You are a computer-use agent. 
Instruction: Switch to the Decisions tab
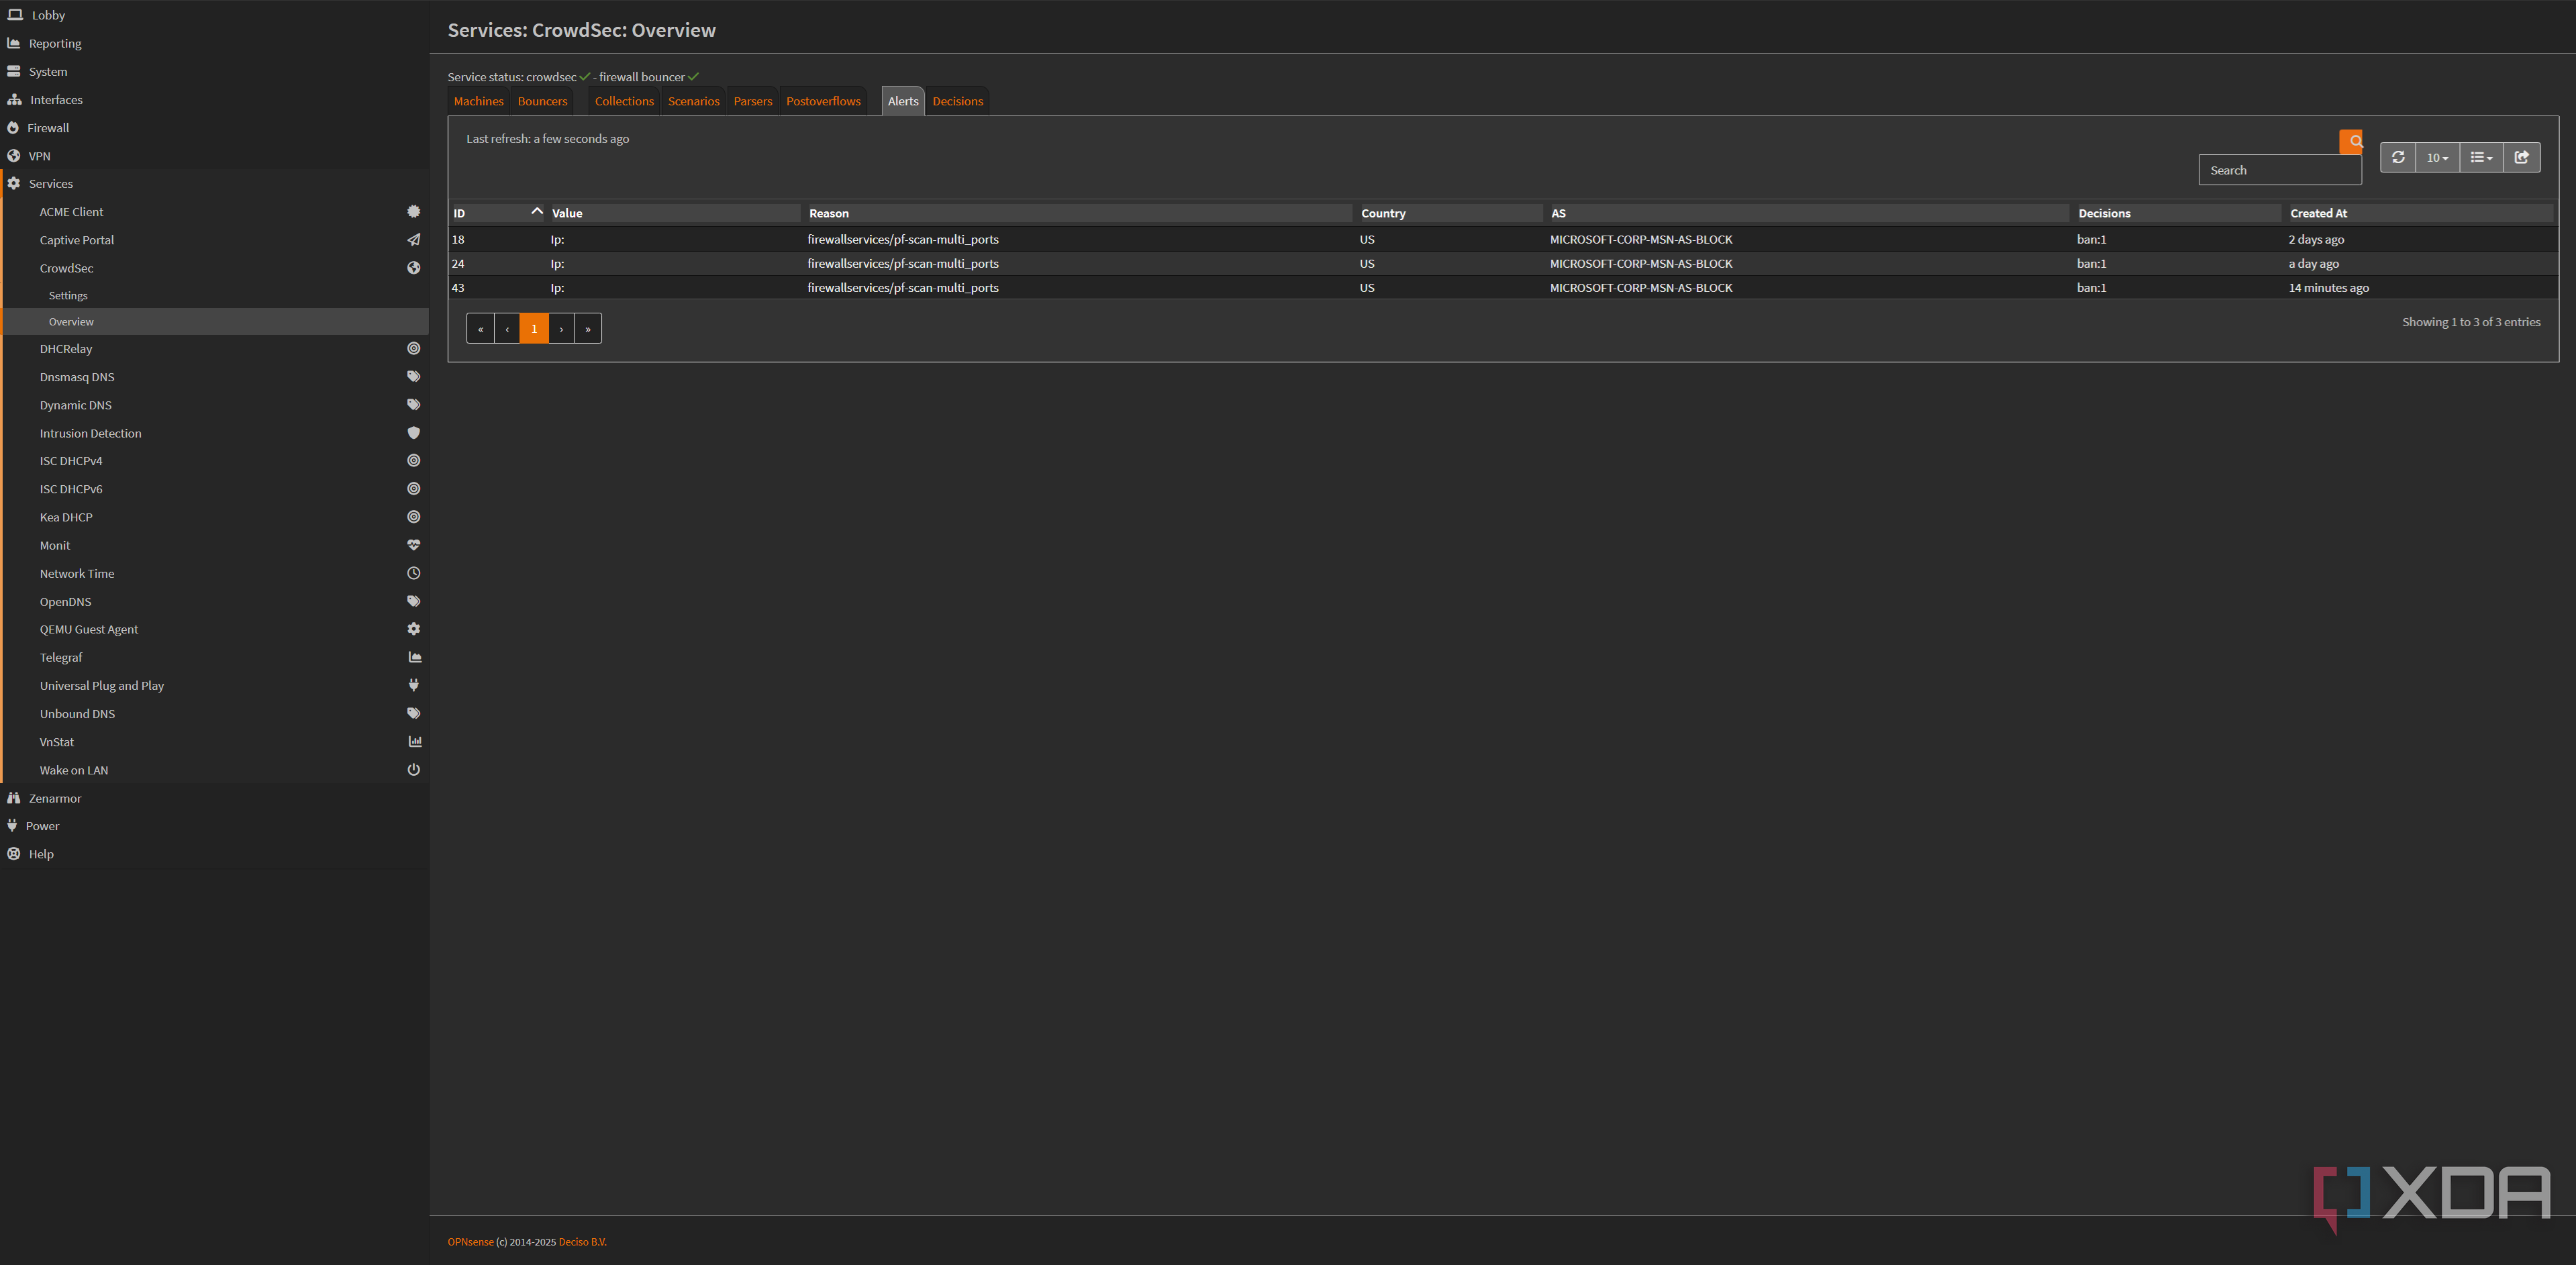click(958, 101)
